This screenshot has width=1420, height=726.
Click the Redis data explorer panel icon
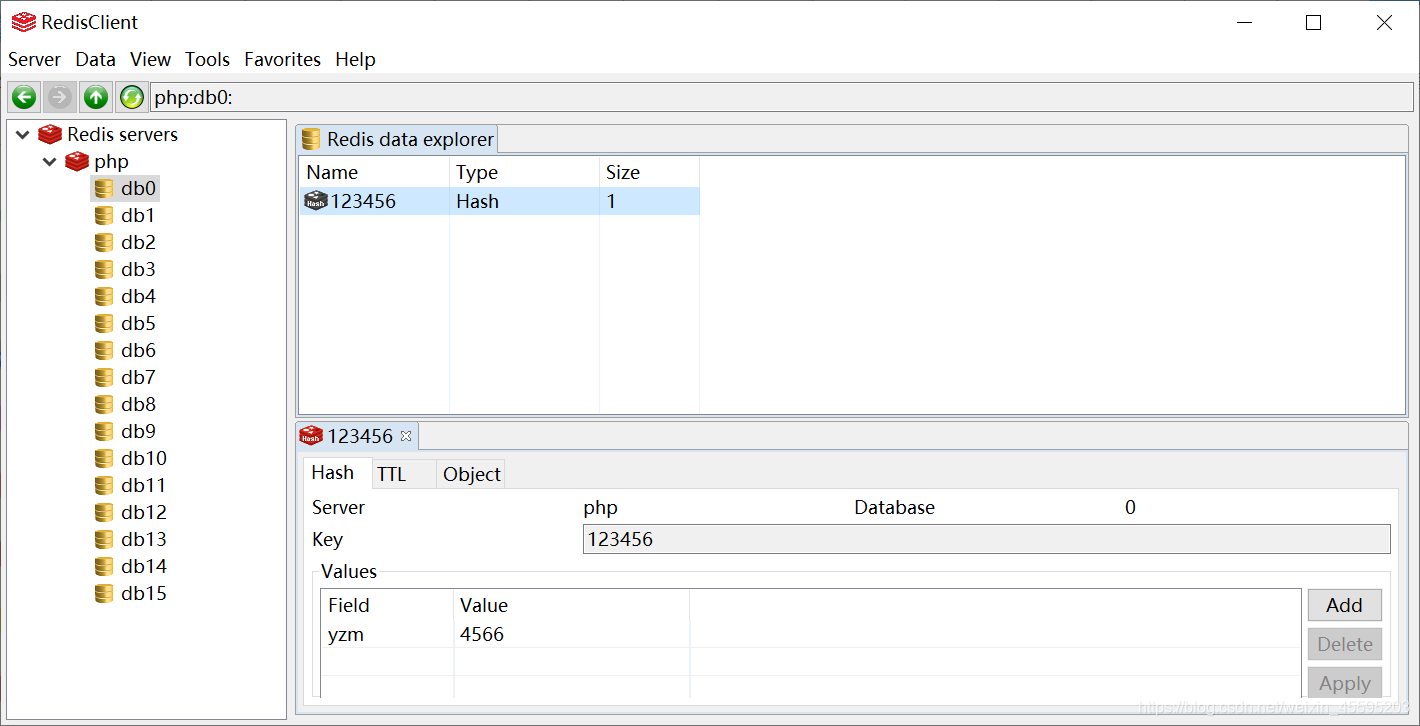click(x=309, y=139)
